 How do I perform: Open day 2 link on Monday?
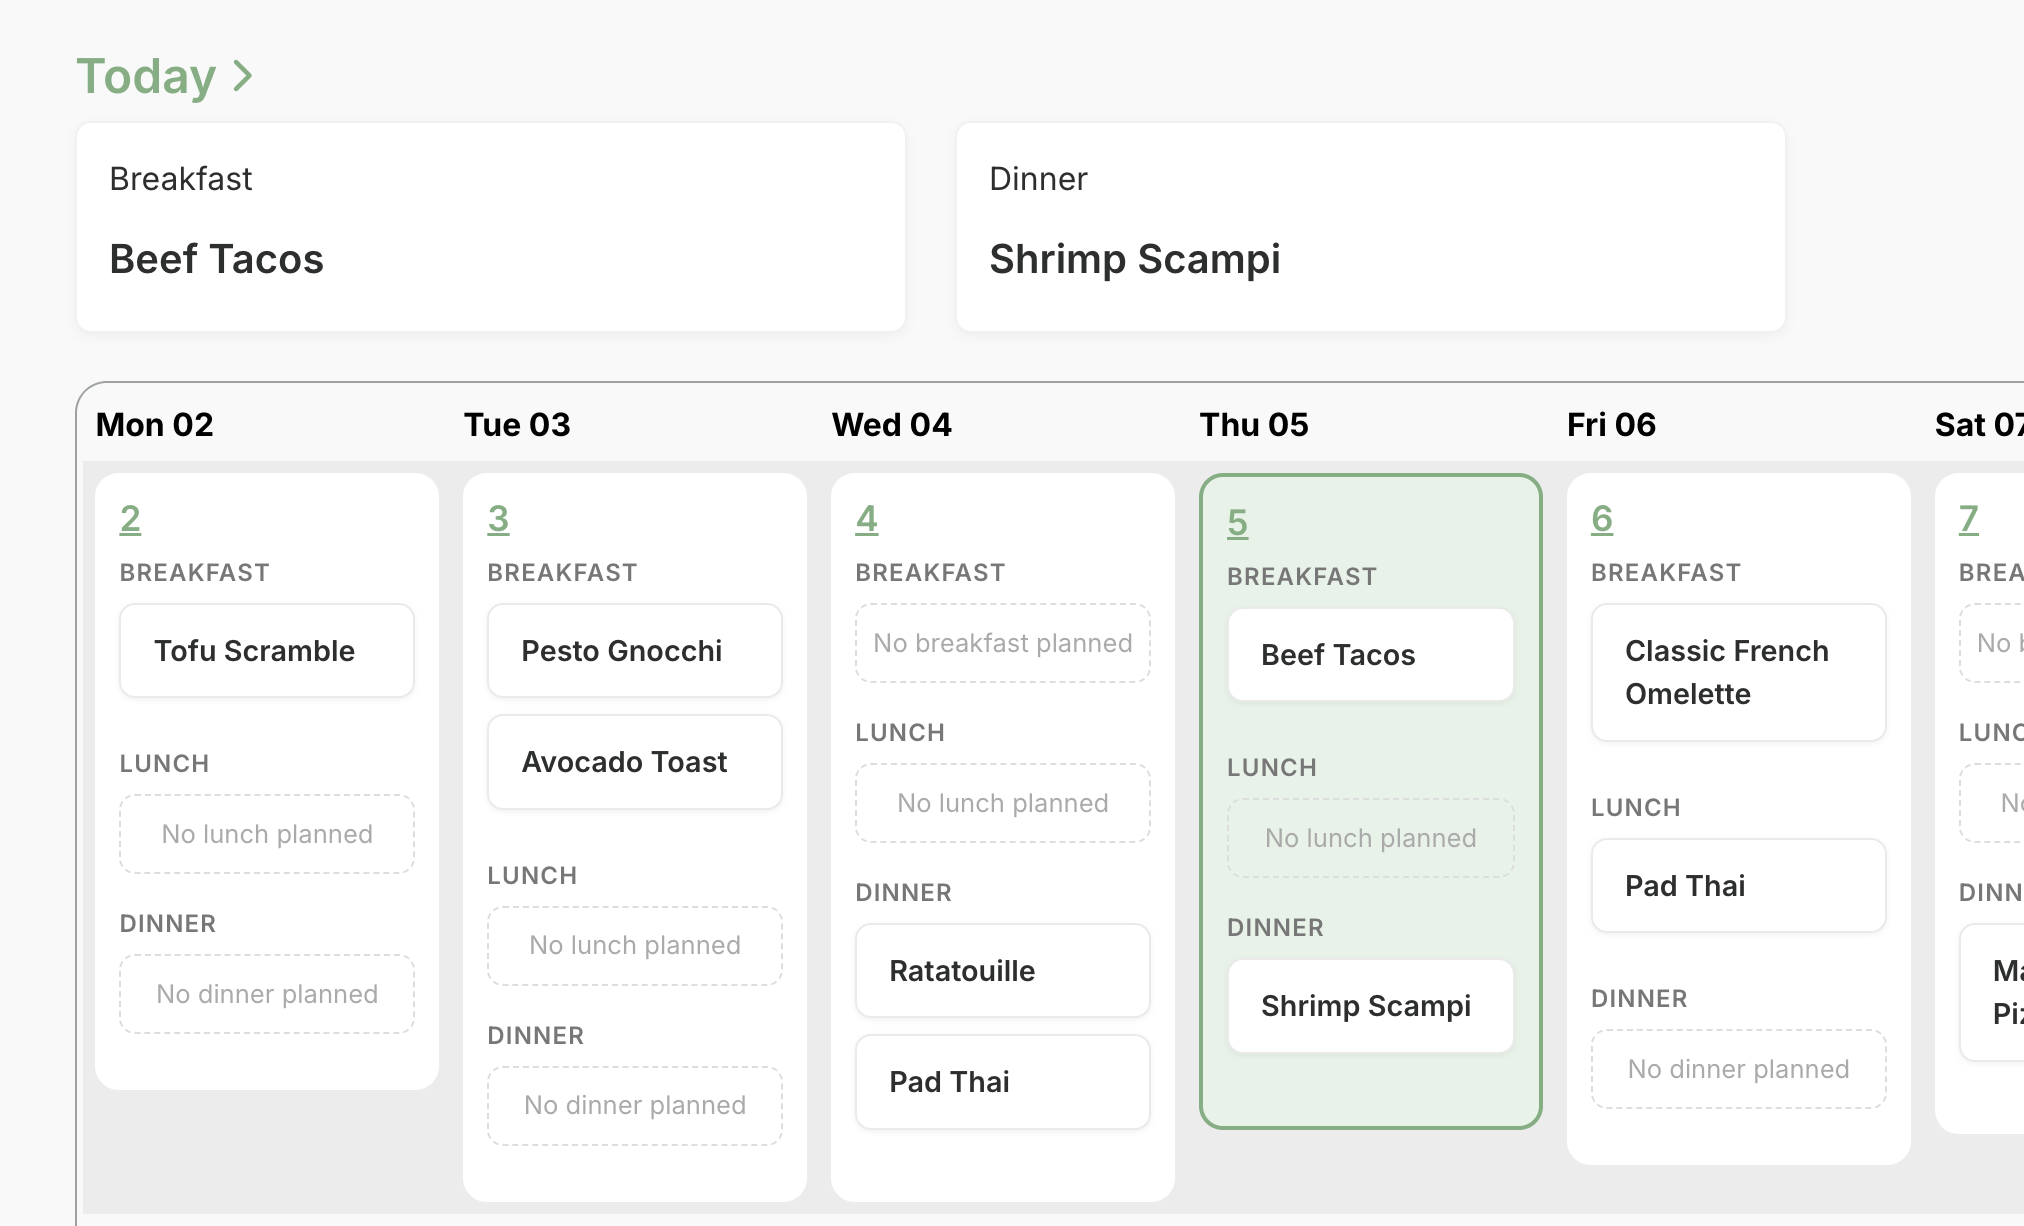click(x=130, y=519)
